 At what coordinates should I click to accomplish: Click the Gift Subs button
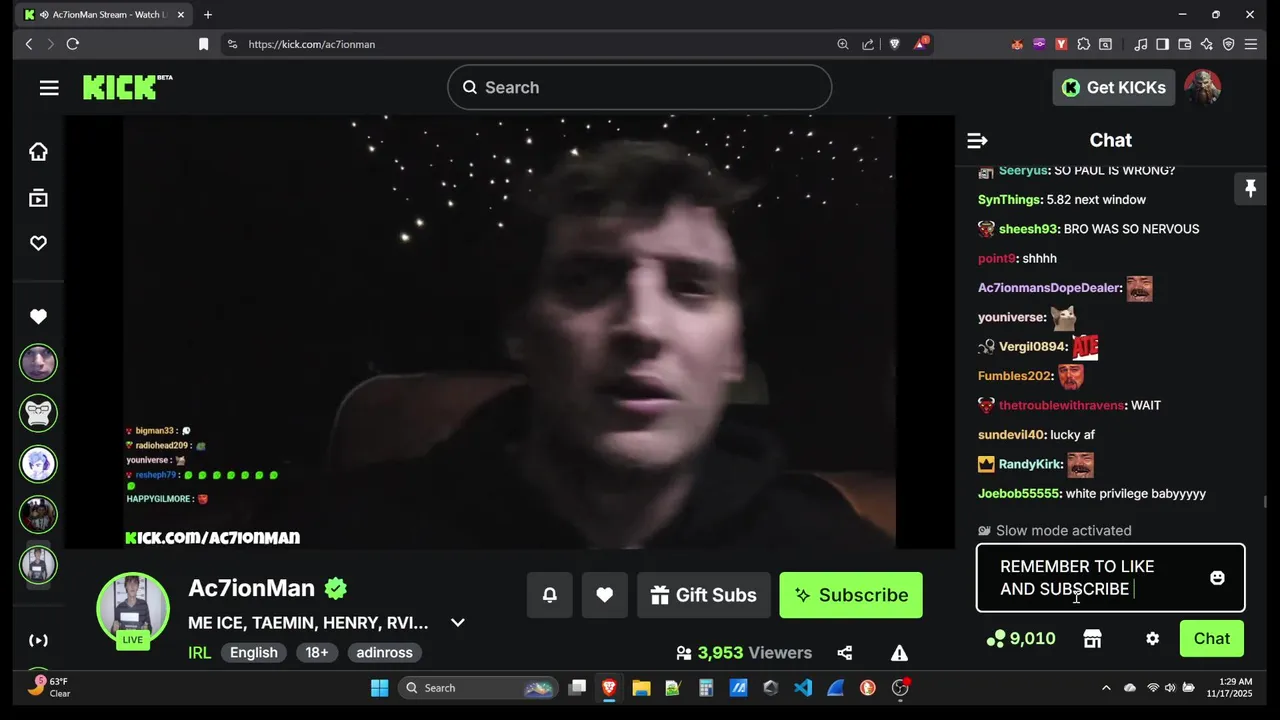(x=704, y=595)
